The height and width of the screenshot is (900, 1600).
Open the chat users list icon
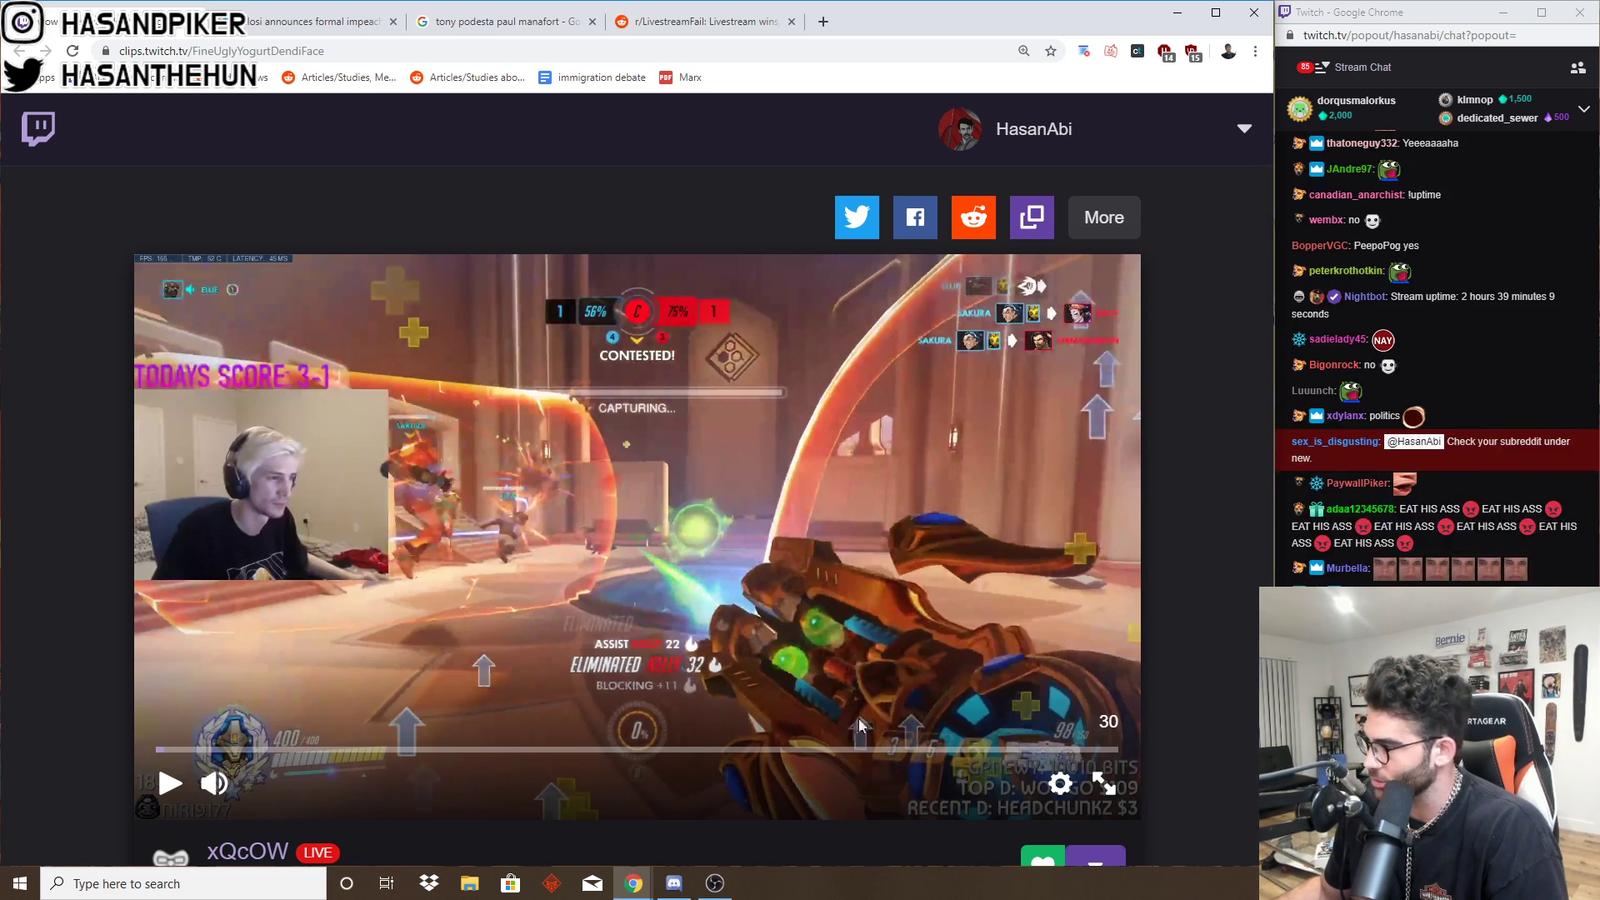click(x=1578, y=67)
